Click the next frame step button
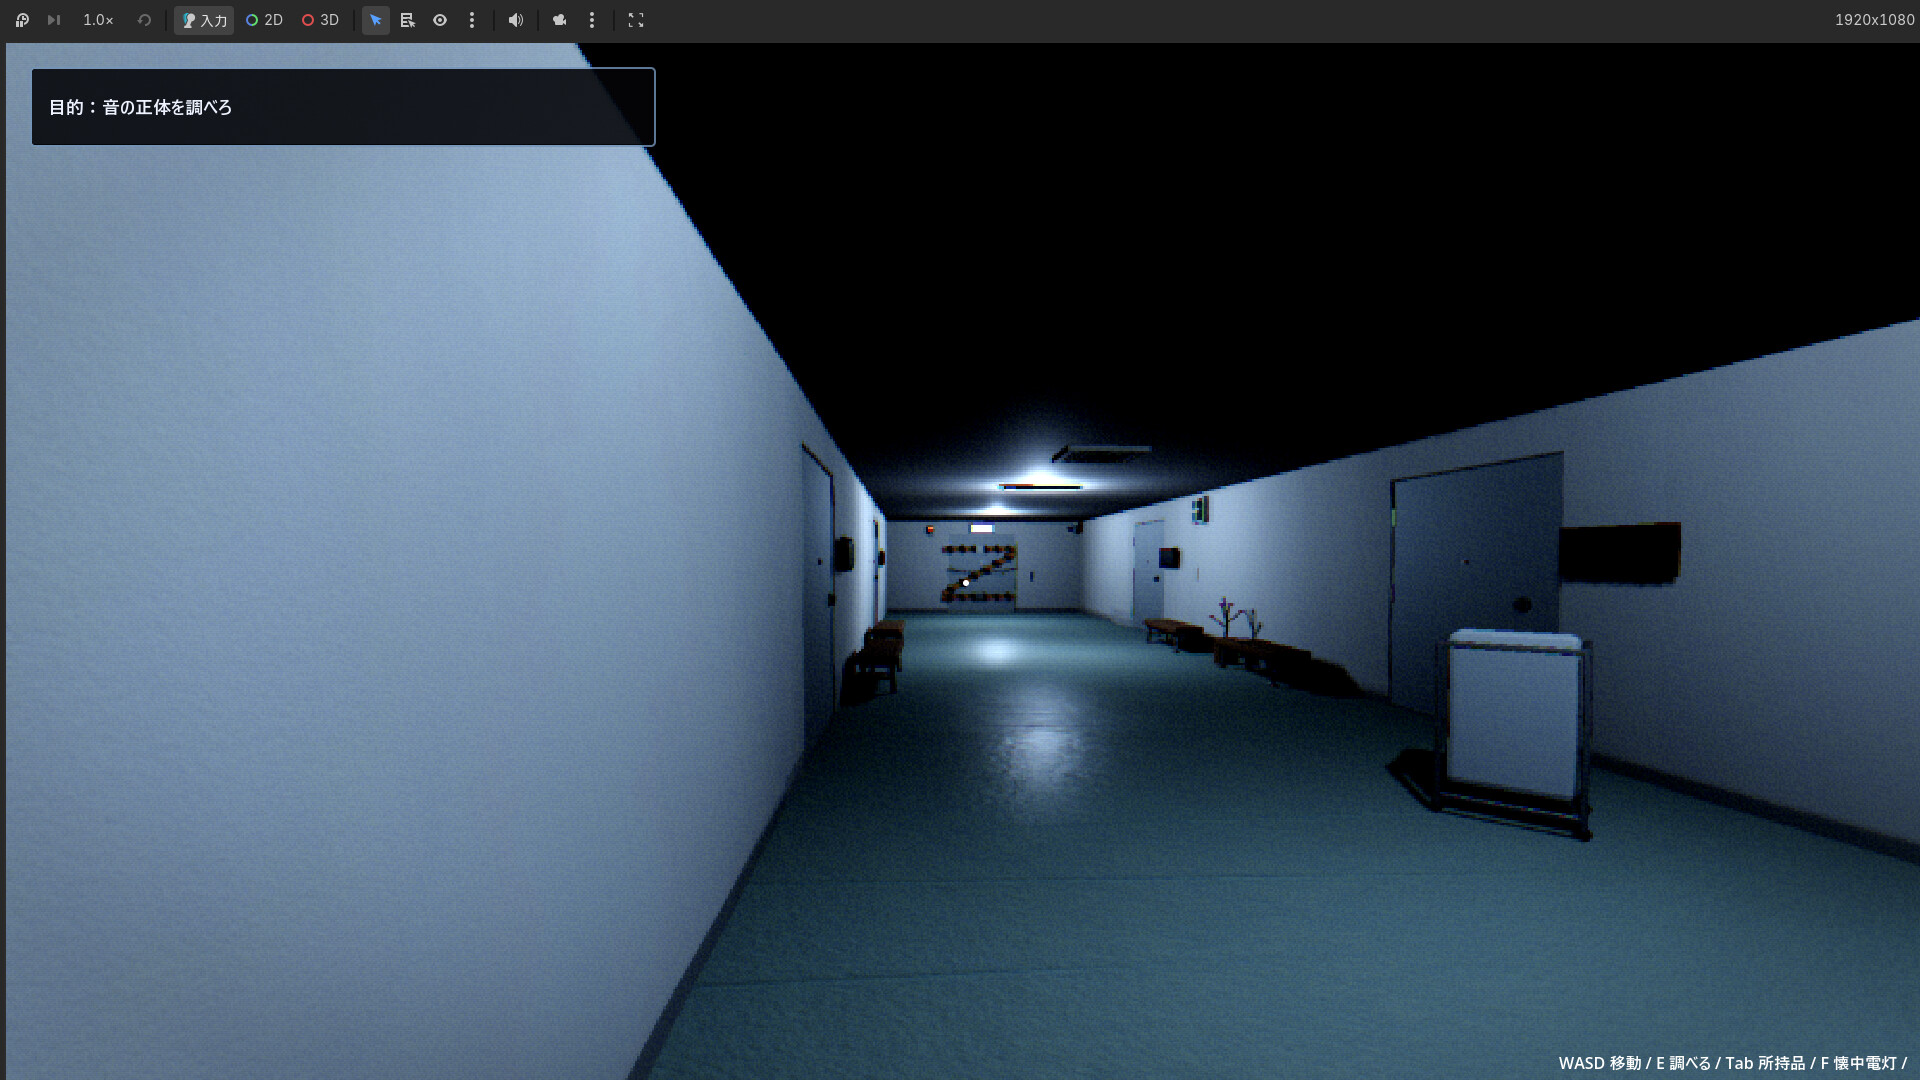Image resolution: width=1920 pixels, height=1080 pixels. pos(54,20)
